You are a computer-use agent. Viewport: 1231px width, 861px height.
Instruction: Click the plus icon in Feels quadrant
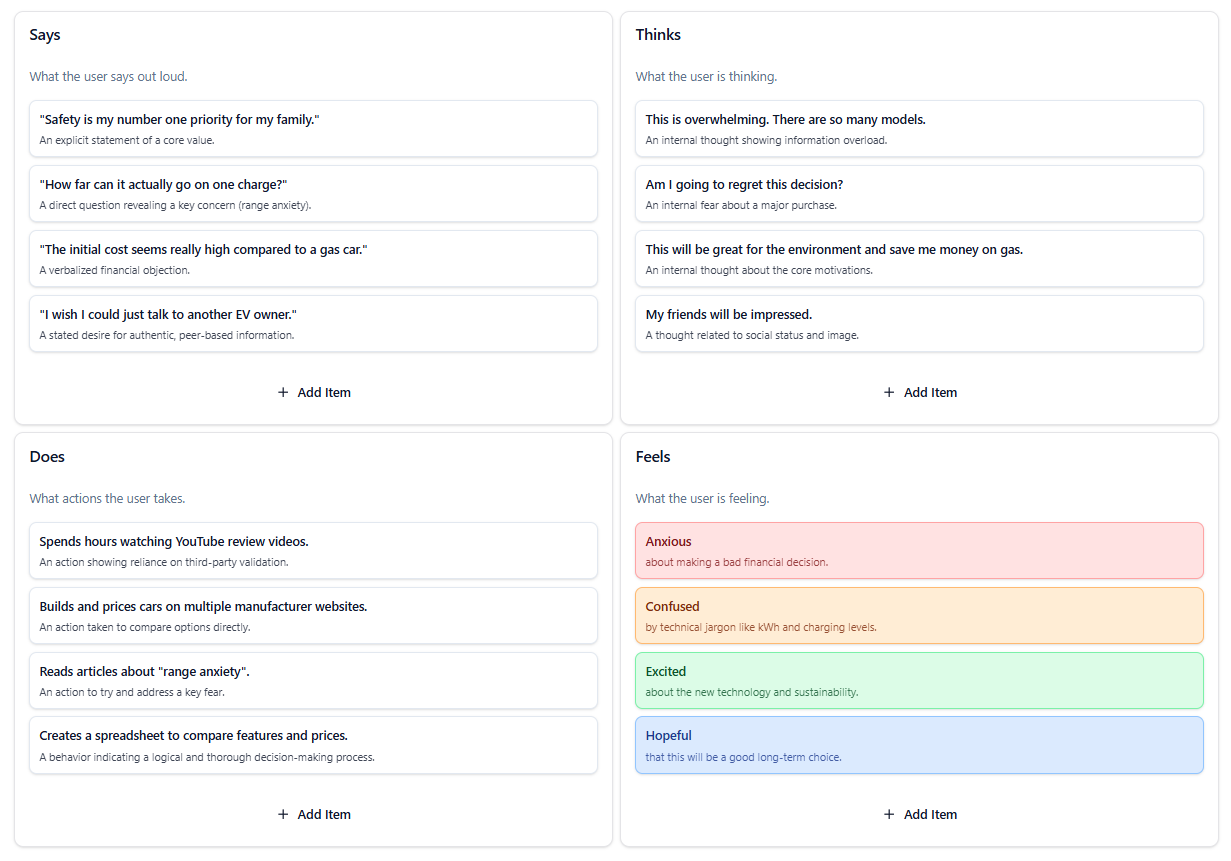(x=889, y=815)
